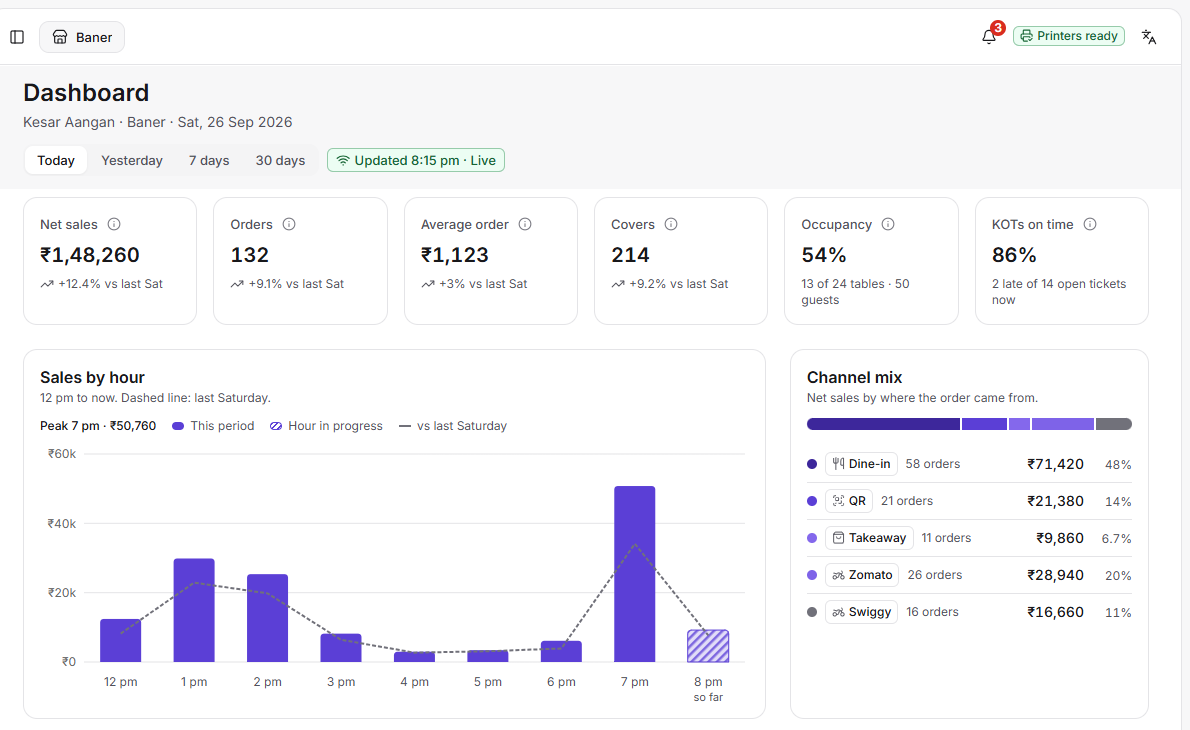Click the vs last Saturday legend entry
The width and height of the screenshot is (1190, 730).
tap(452, 426)
